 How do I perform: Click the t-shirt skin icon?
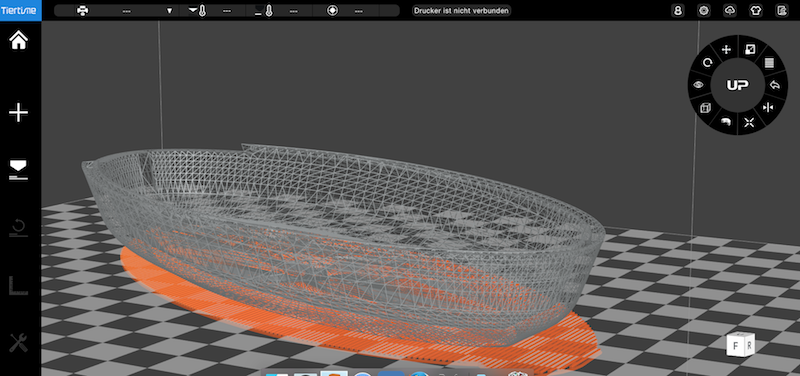[756, 10]
